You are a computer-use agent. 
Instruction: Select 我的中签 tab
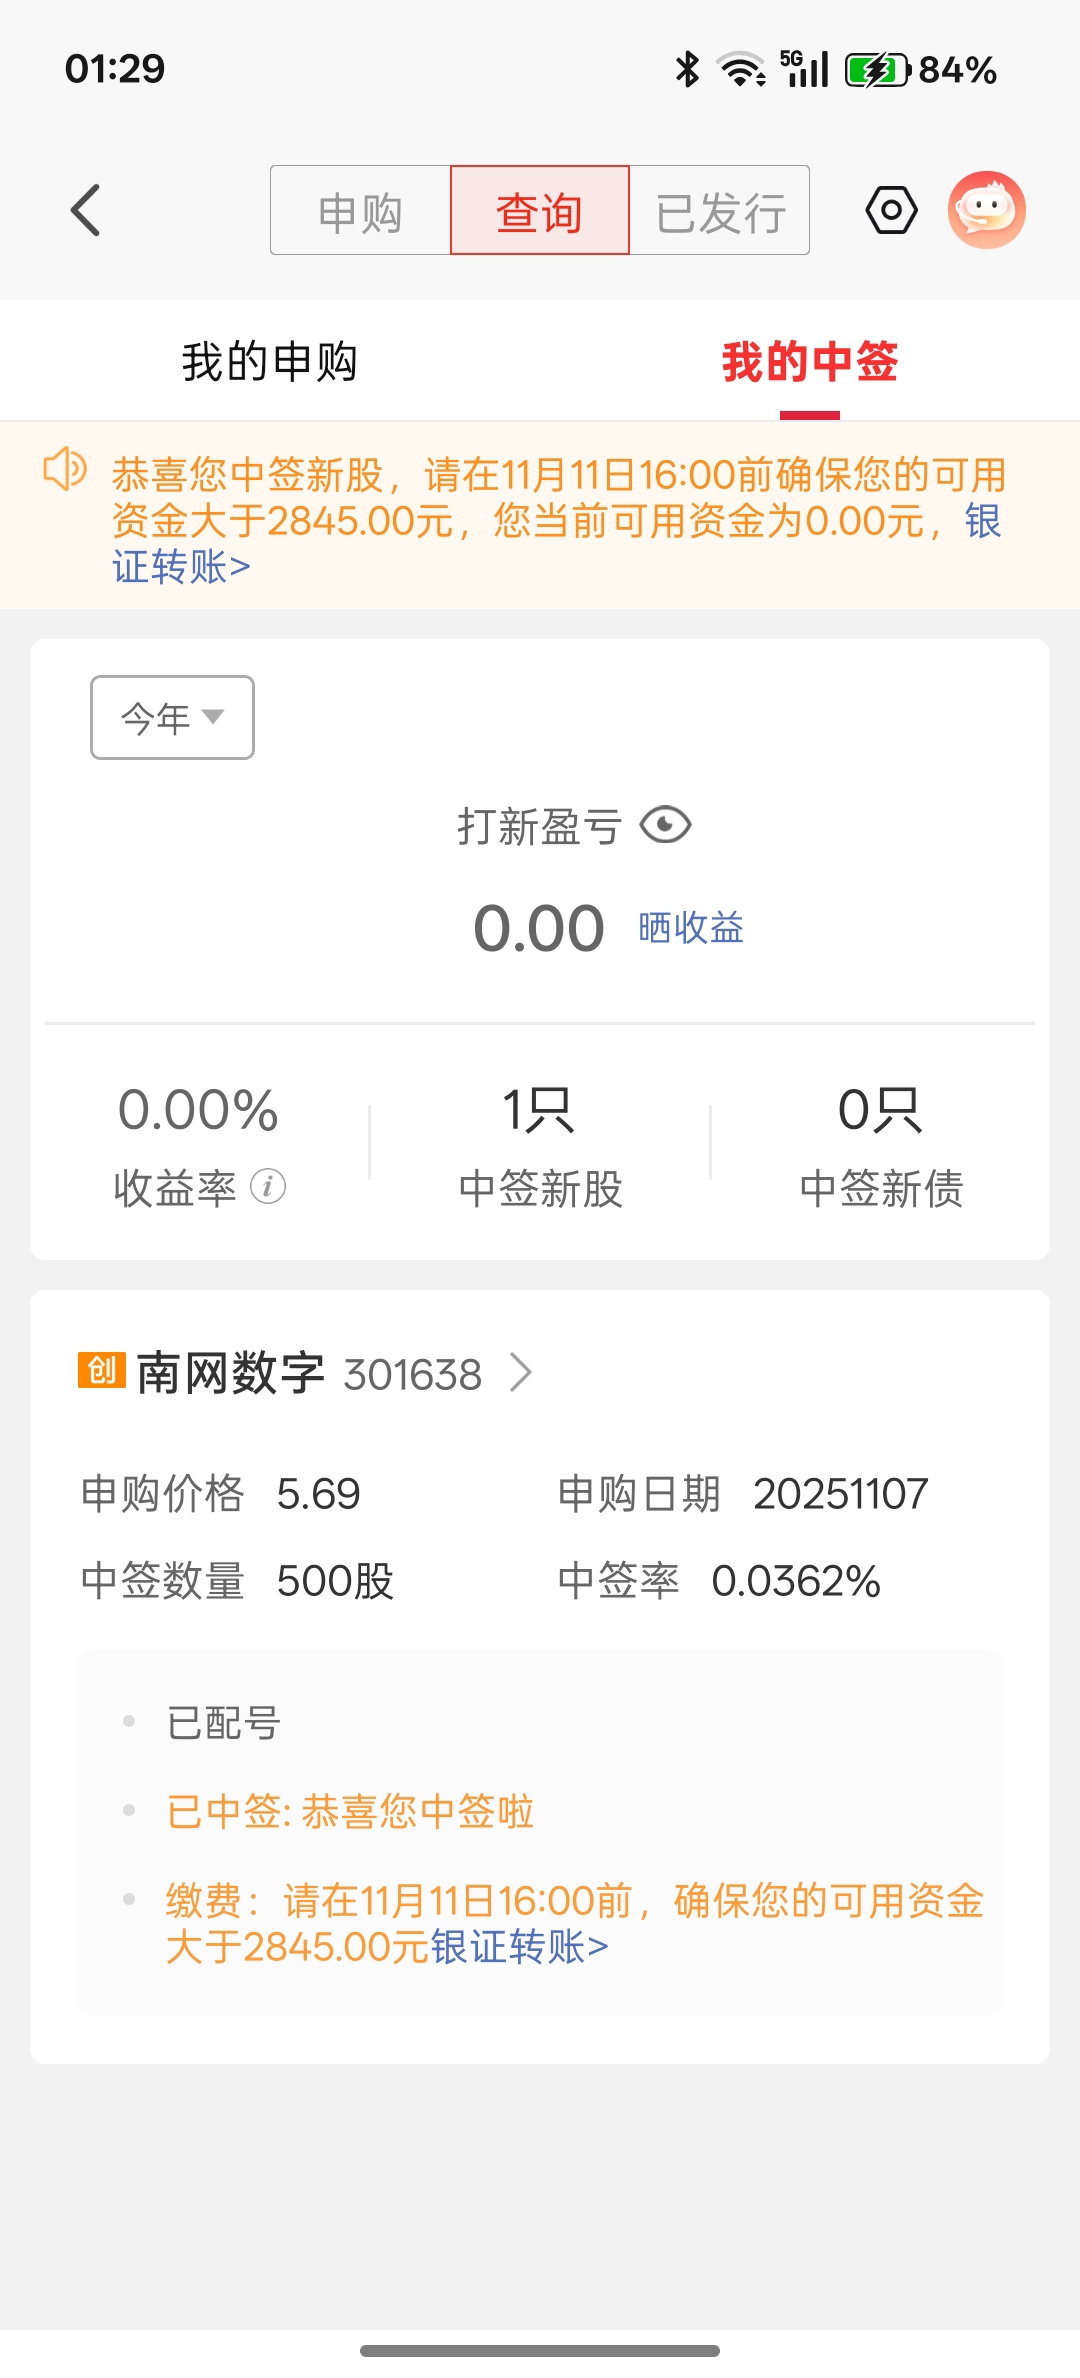[x=810, y=361]
